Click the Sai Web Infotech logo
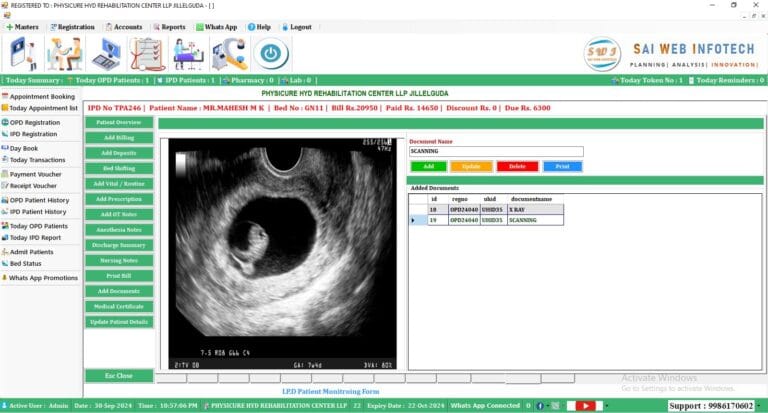 (x=602, y=54)
